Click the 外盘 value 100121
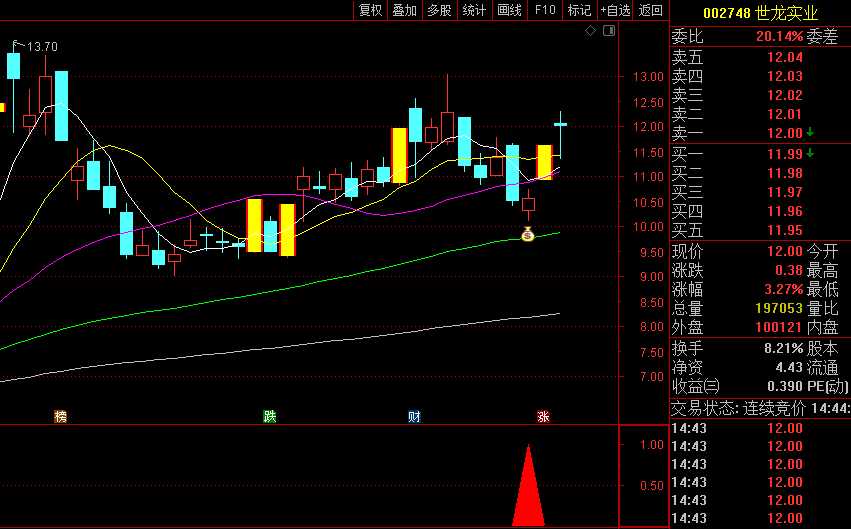Viewport: 851px width, 529px height. tap(779, 328)
